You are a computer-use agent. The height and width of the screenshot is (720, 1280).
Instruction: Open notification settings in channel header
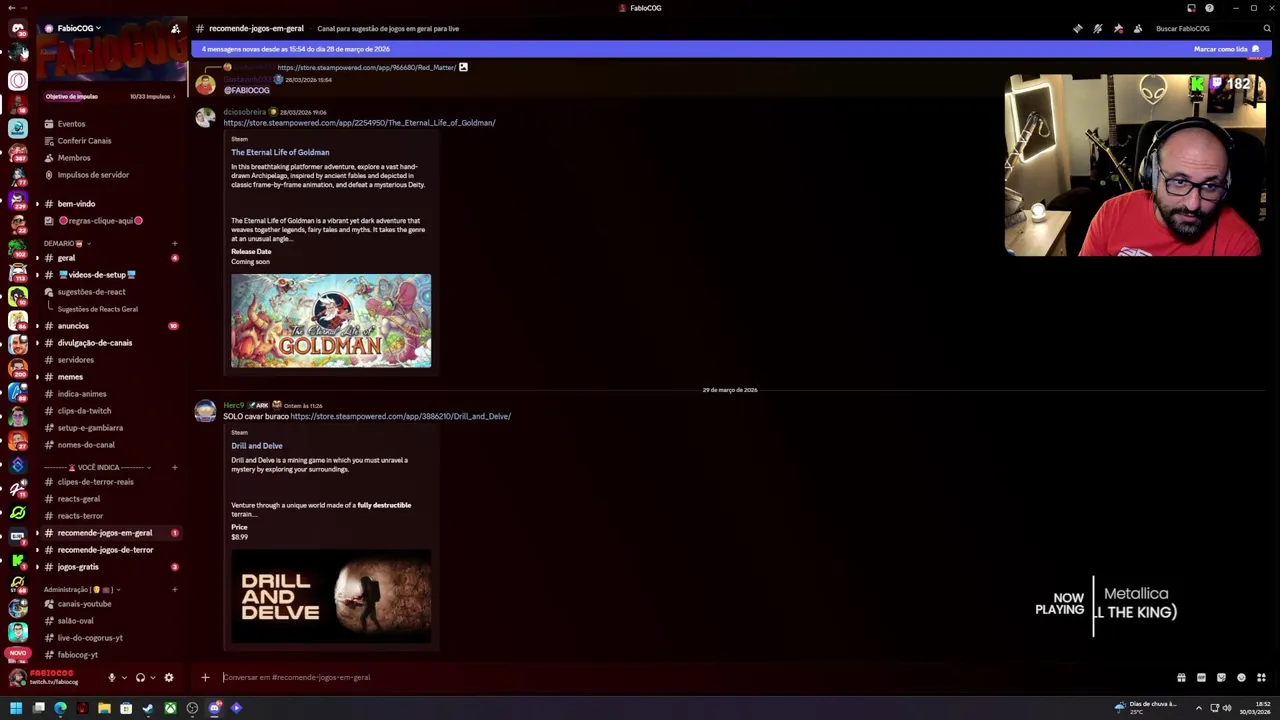1098,28
